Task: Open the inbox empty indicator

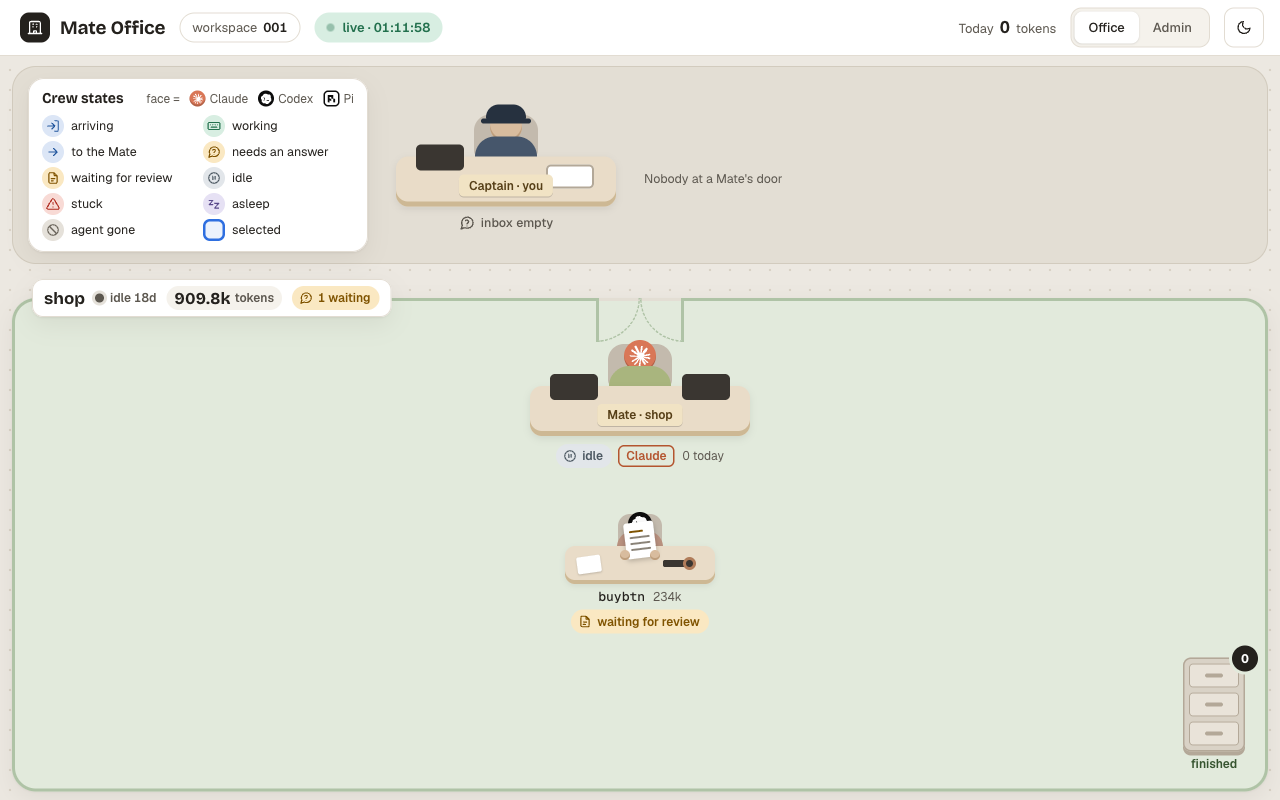Action: click(506, 223)
